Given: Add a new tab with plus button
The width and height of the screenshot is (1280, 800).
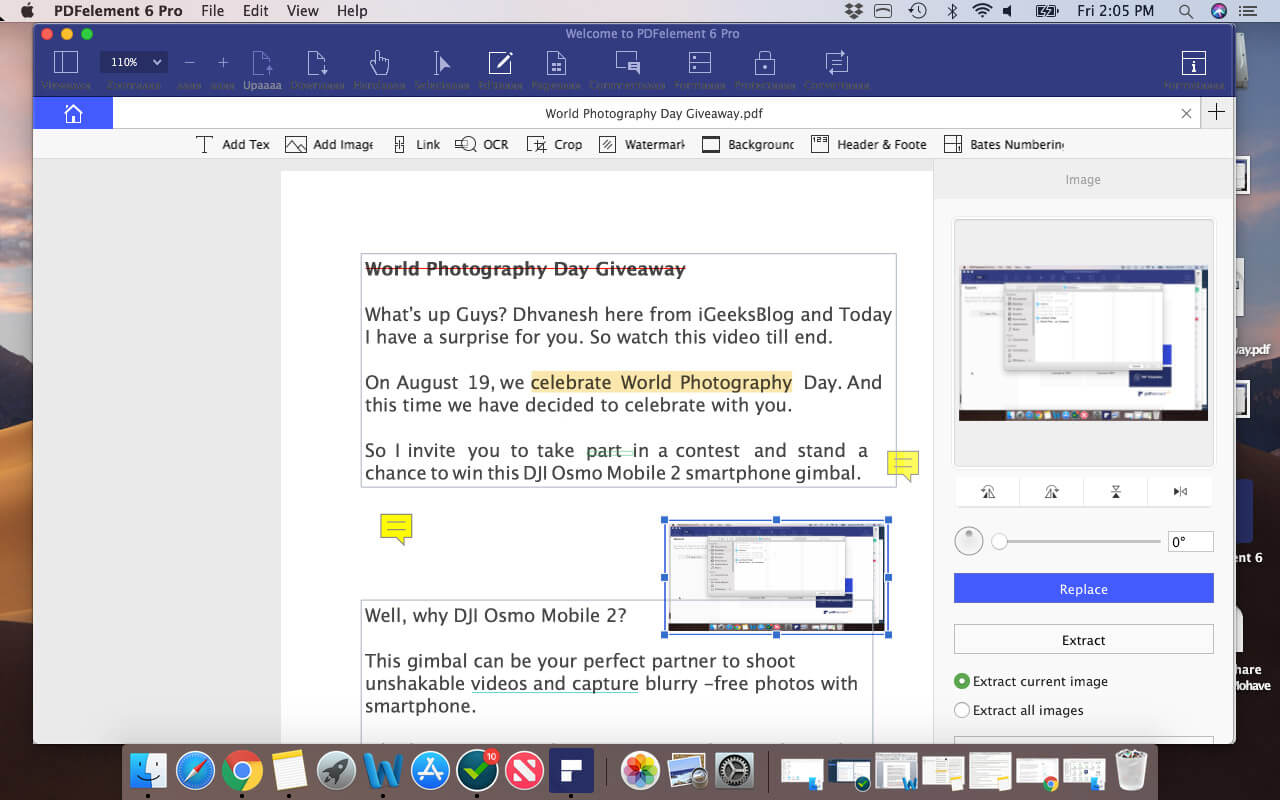Looking at the screenshot, I should coord(1216,112).
